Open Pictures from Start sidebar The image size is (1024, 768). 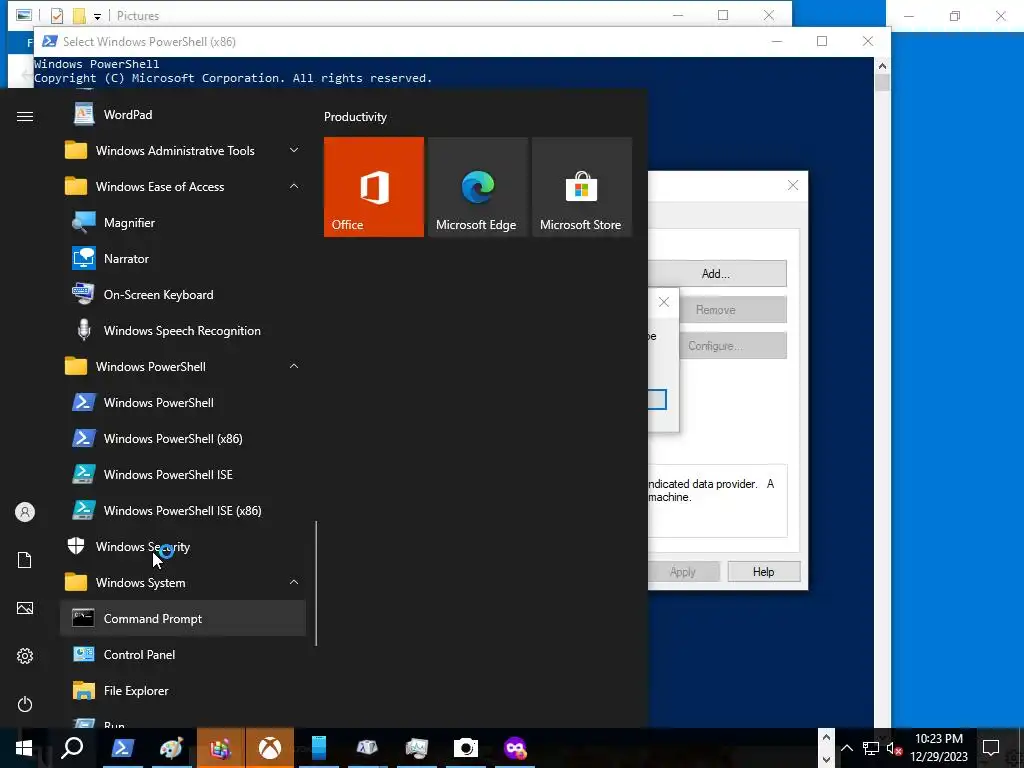pyautogui.click(x=25, y=608)
